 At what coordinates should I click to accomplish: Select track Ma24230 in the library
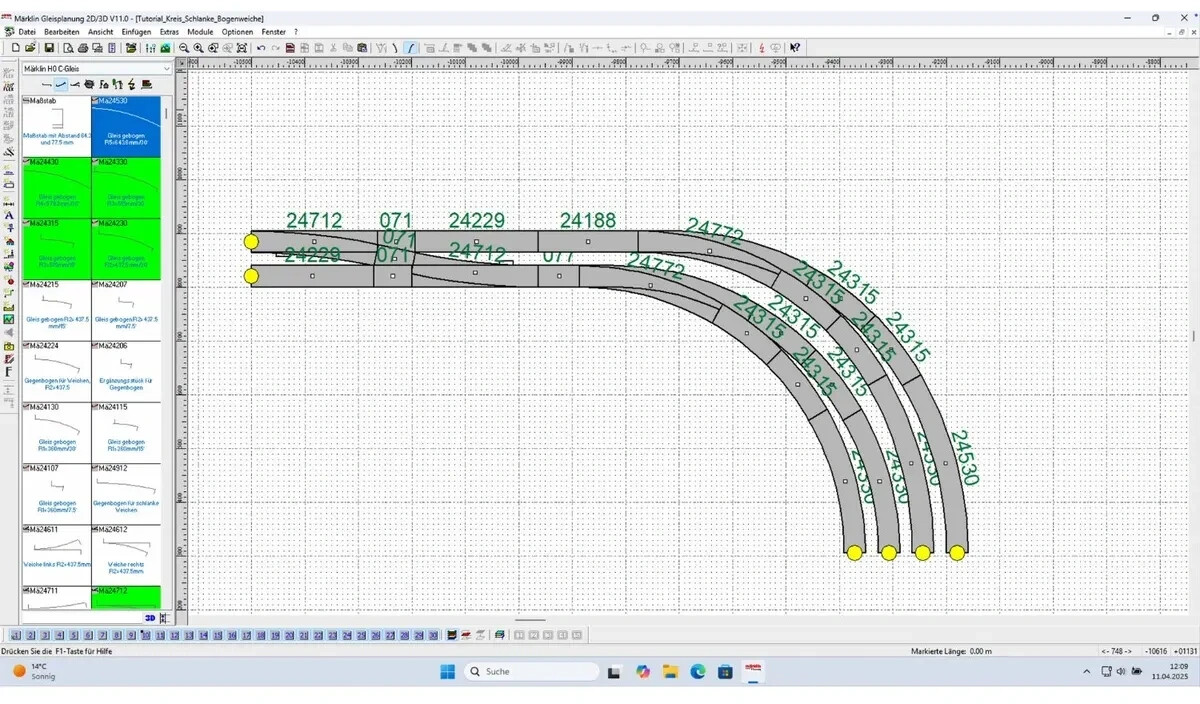pos(125,248)
